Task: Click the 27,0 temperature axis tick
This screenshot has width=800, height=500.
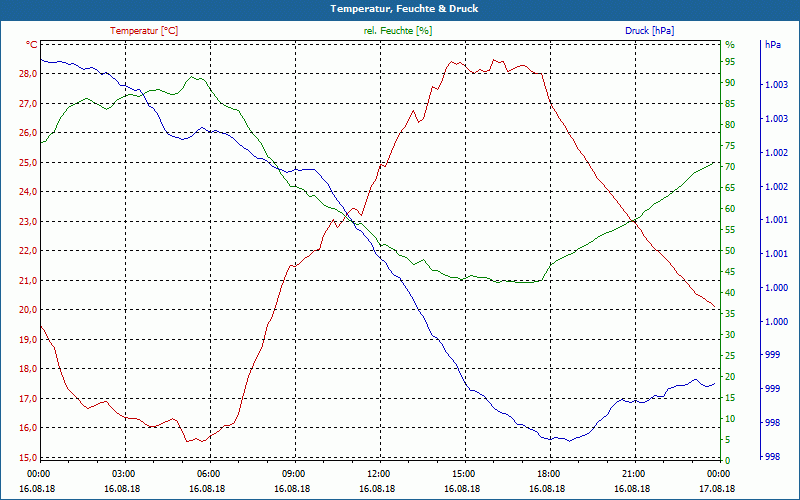Action: 28,104
